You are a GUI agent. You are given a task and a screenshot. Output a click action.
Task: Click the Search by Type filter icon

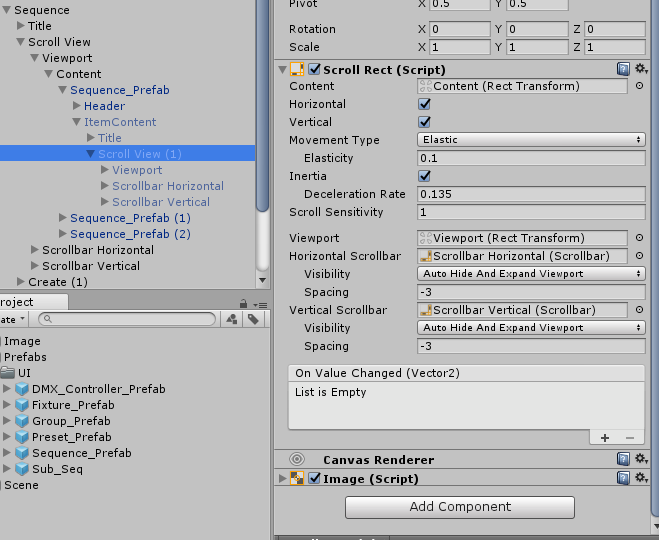232,319
